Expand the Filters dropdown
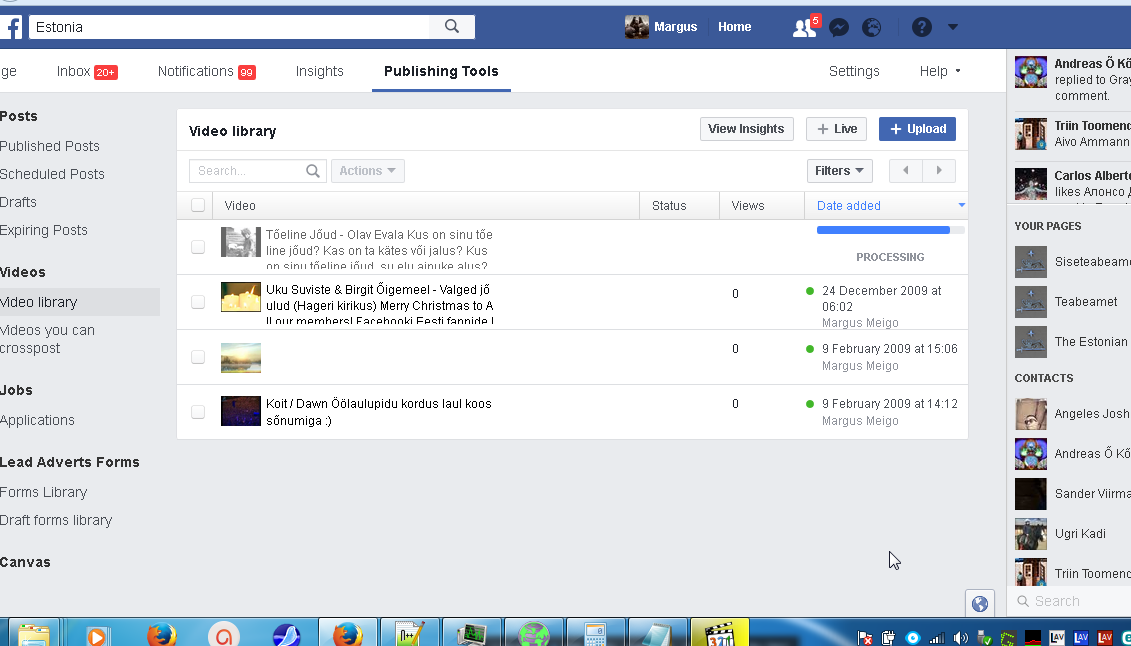The image size is (1131, 646). click(x=839, y=171)
